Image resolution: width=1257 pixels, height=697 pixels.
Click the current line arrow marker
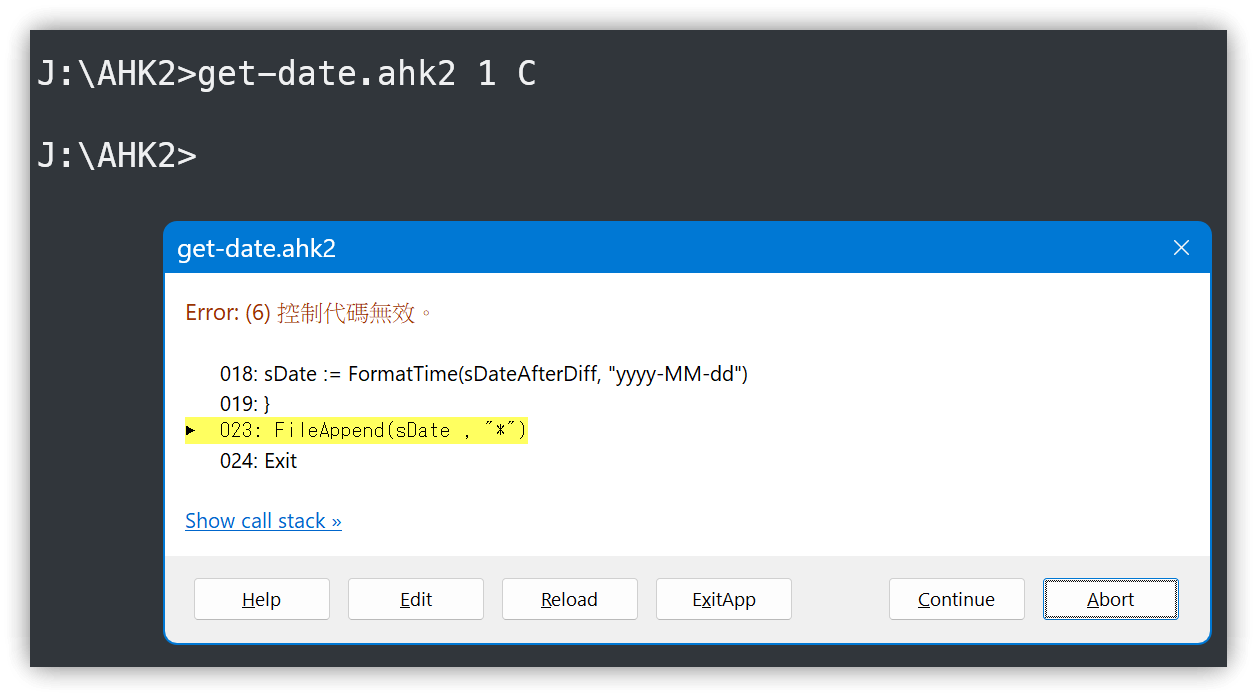pos(191,431)
